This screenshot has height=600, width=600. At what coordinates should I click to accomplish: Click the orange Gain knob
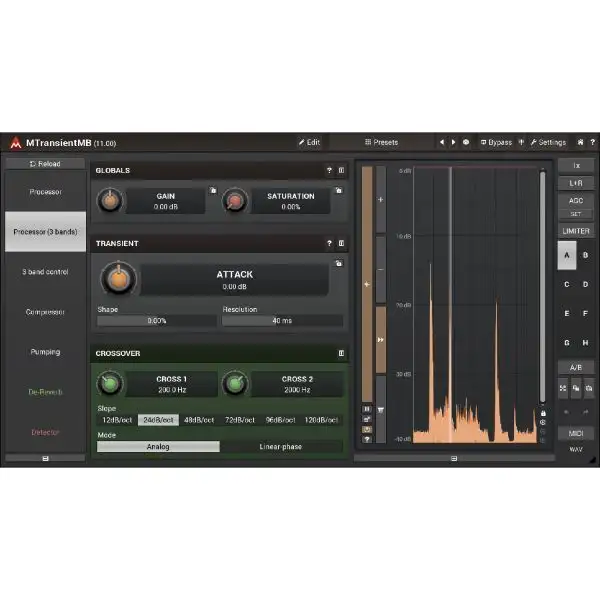coord(110,201)
